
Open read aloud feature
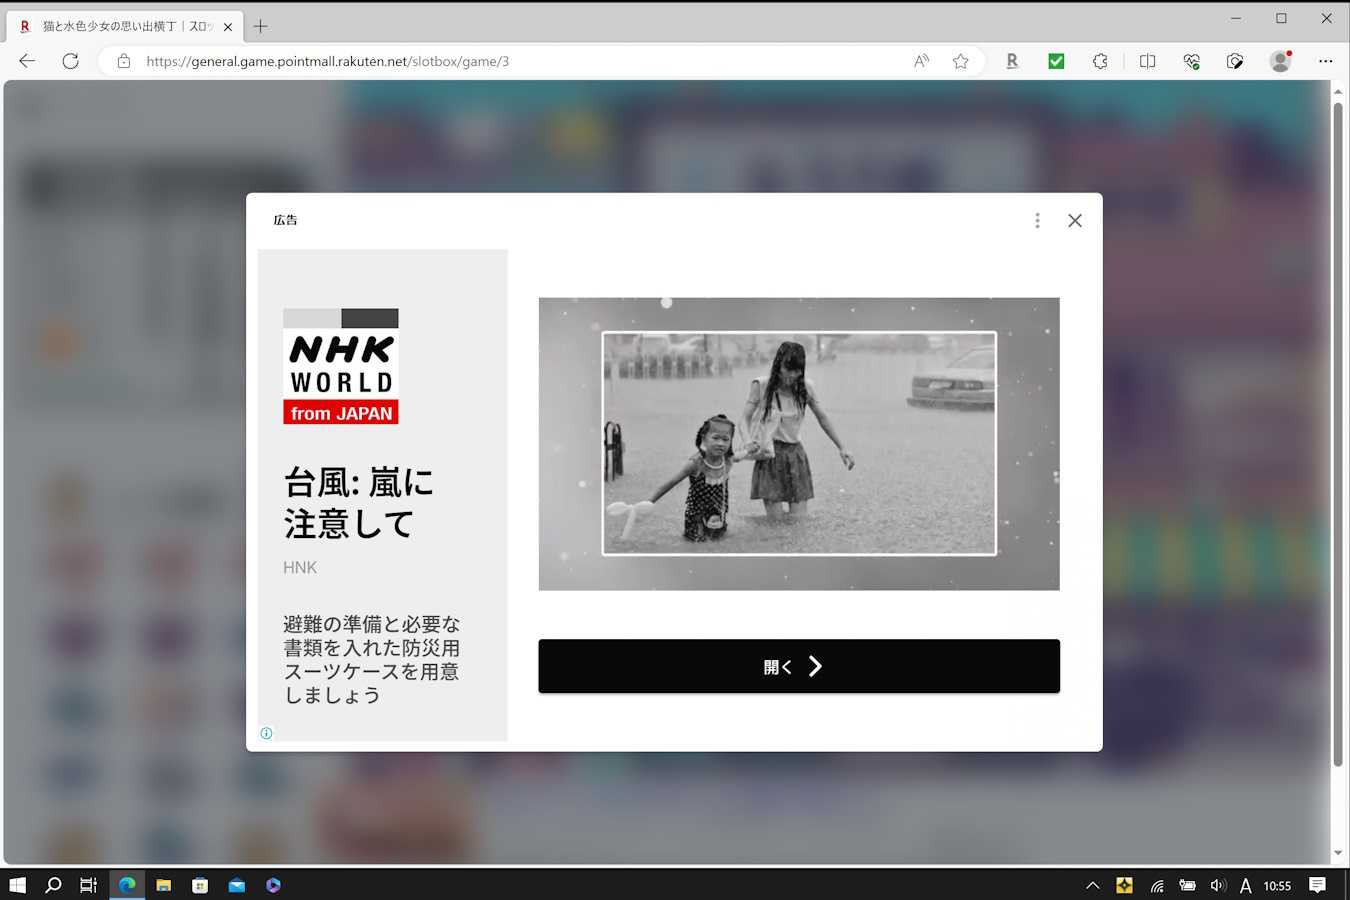pos(921,61)
